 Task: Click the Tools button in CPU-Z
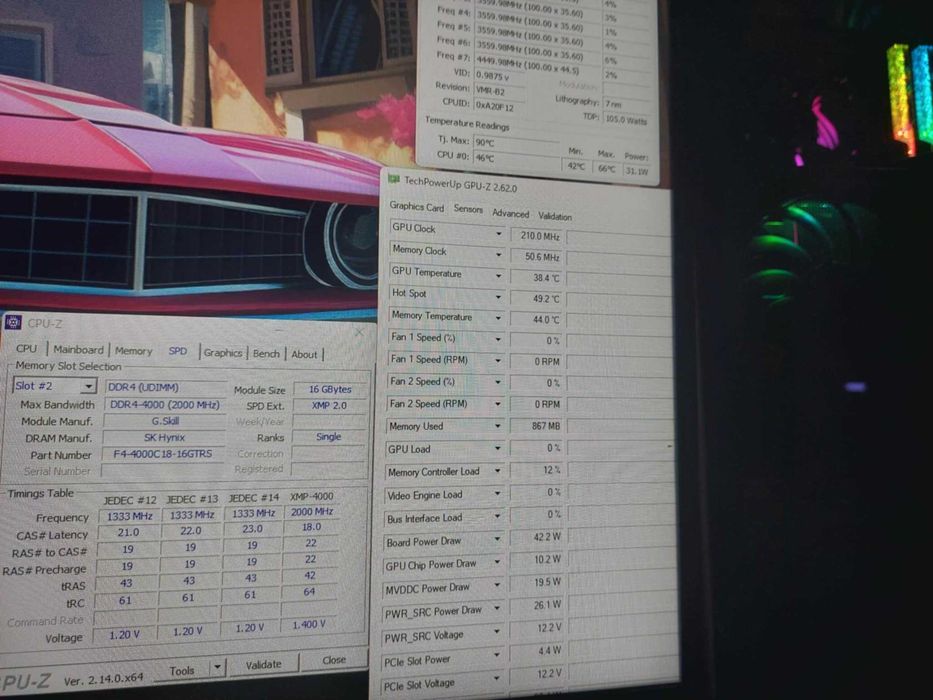(181, 671)
